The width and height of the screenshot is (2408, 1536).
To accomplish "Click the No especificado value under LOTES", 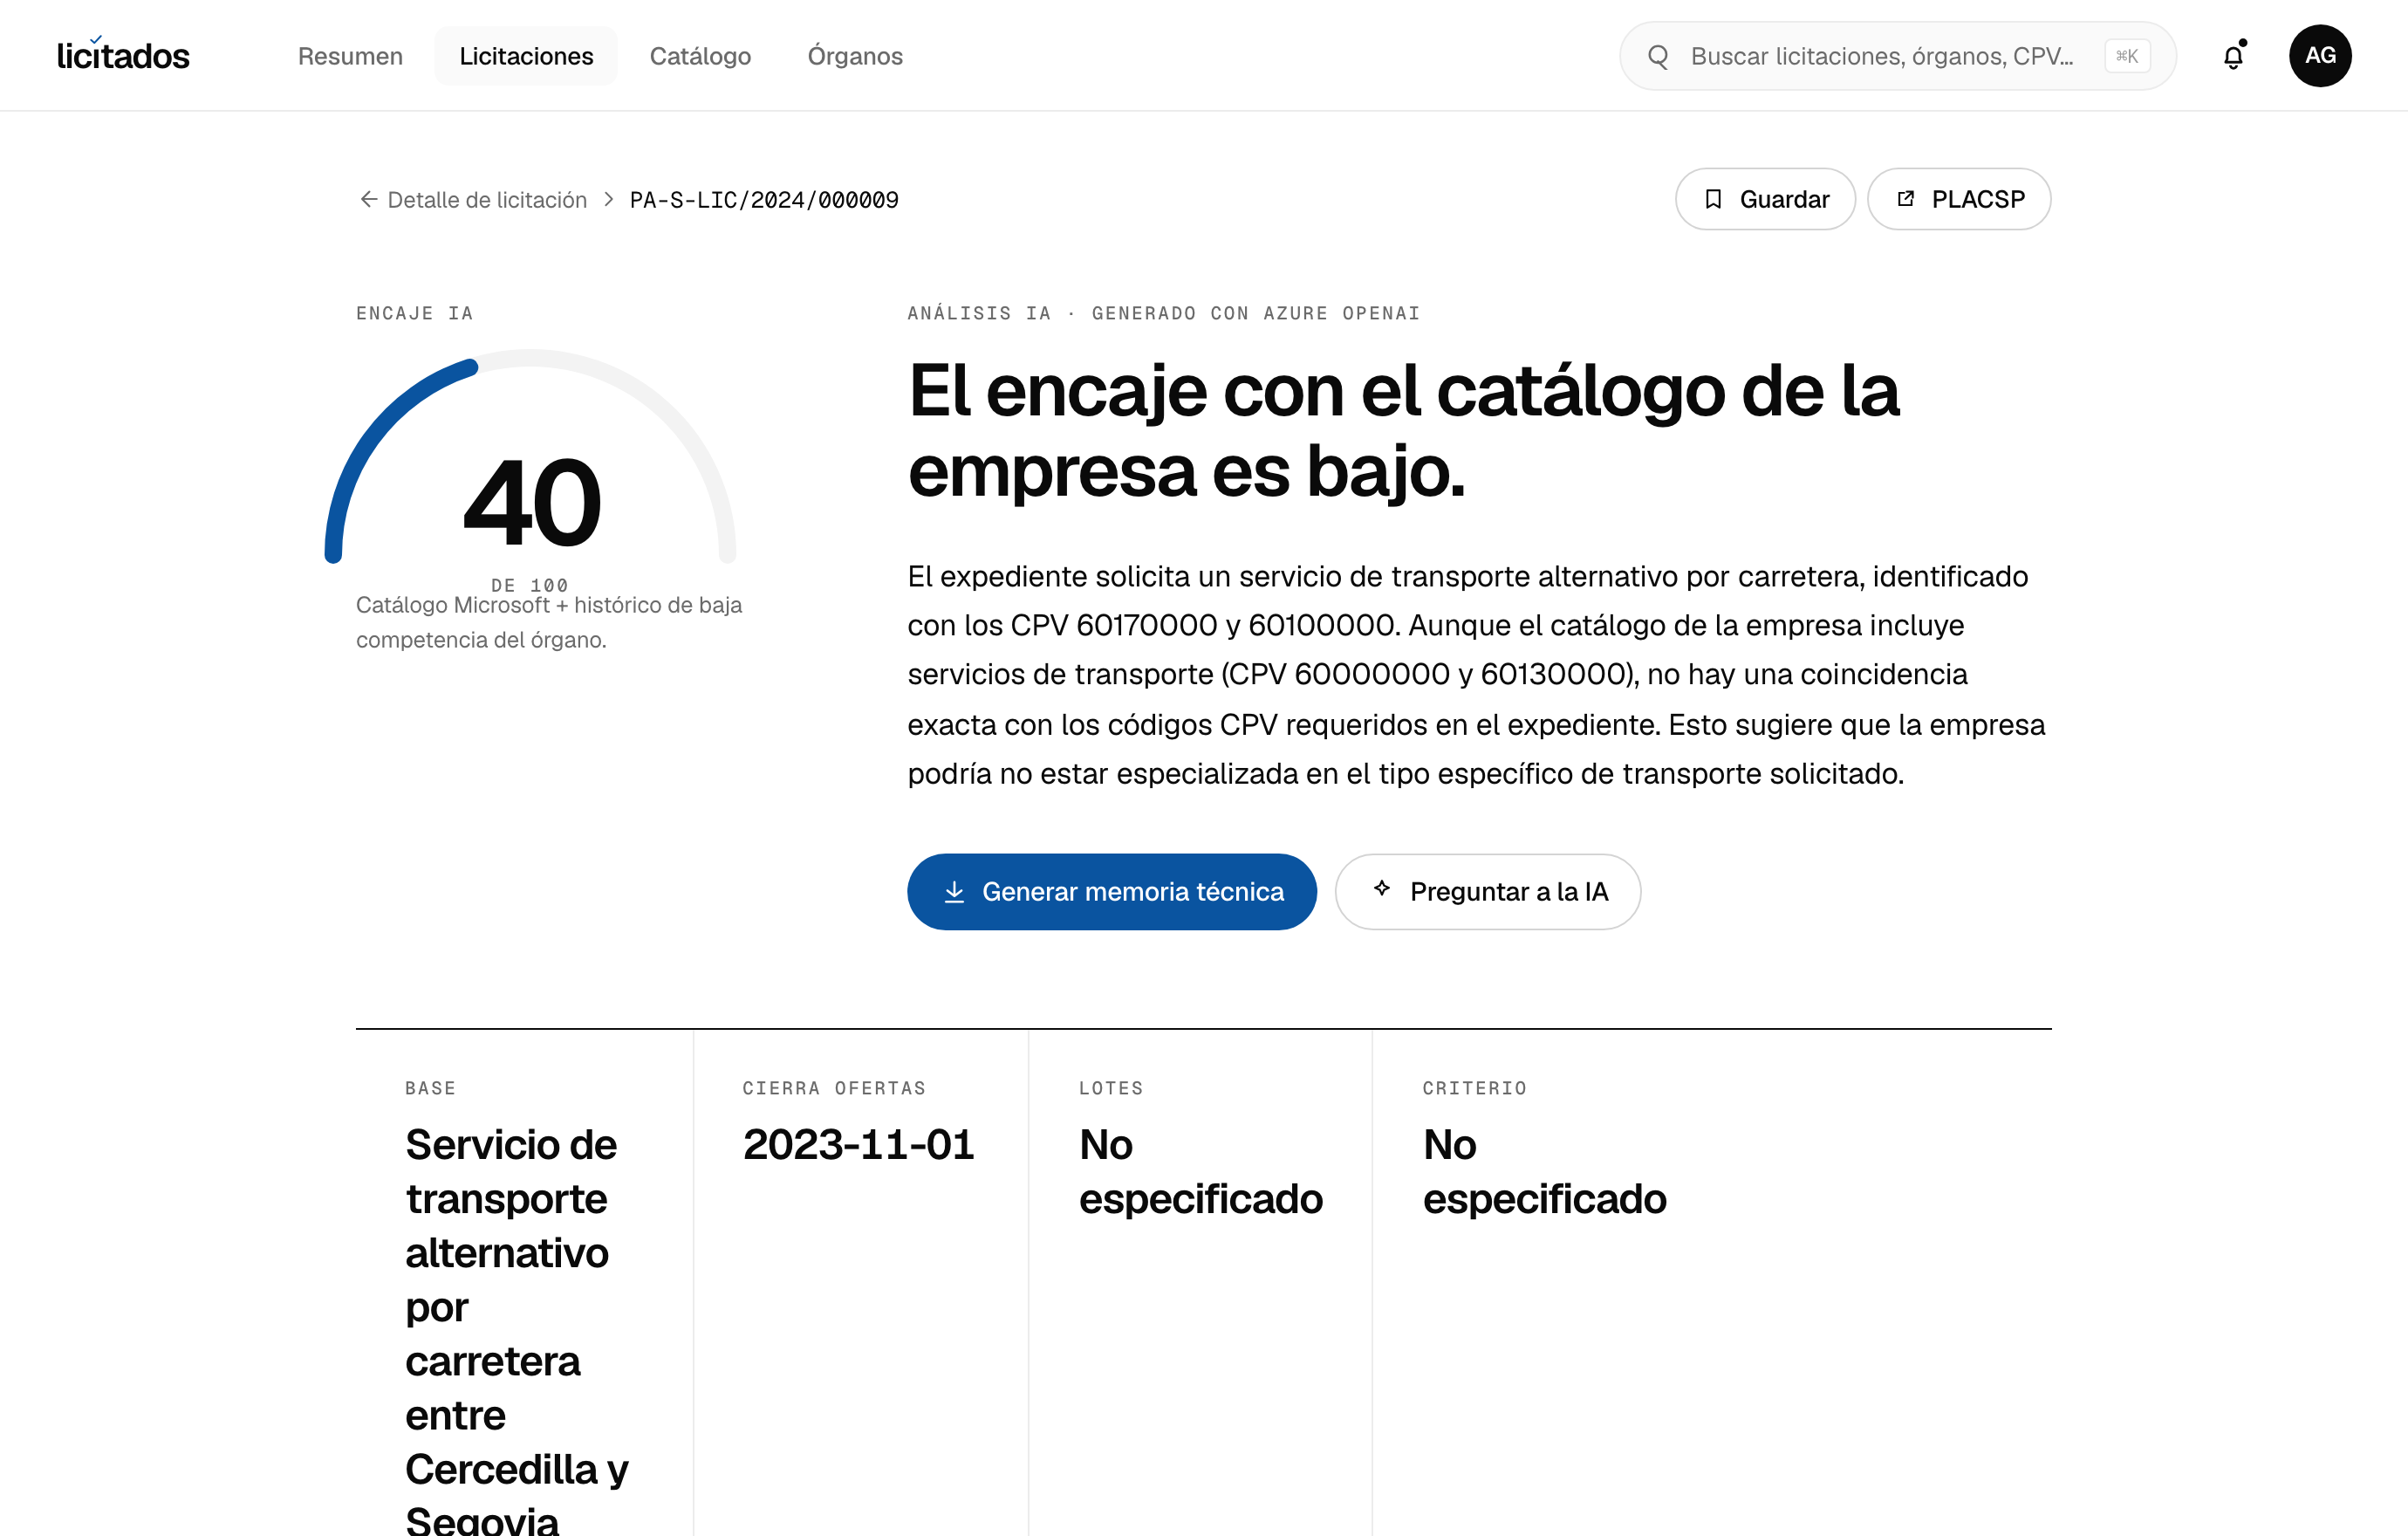I will pos(1200,1171).
